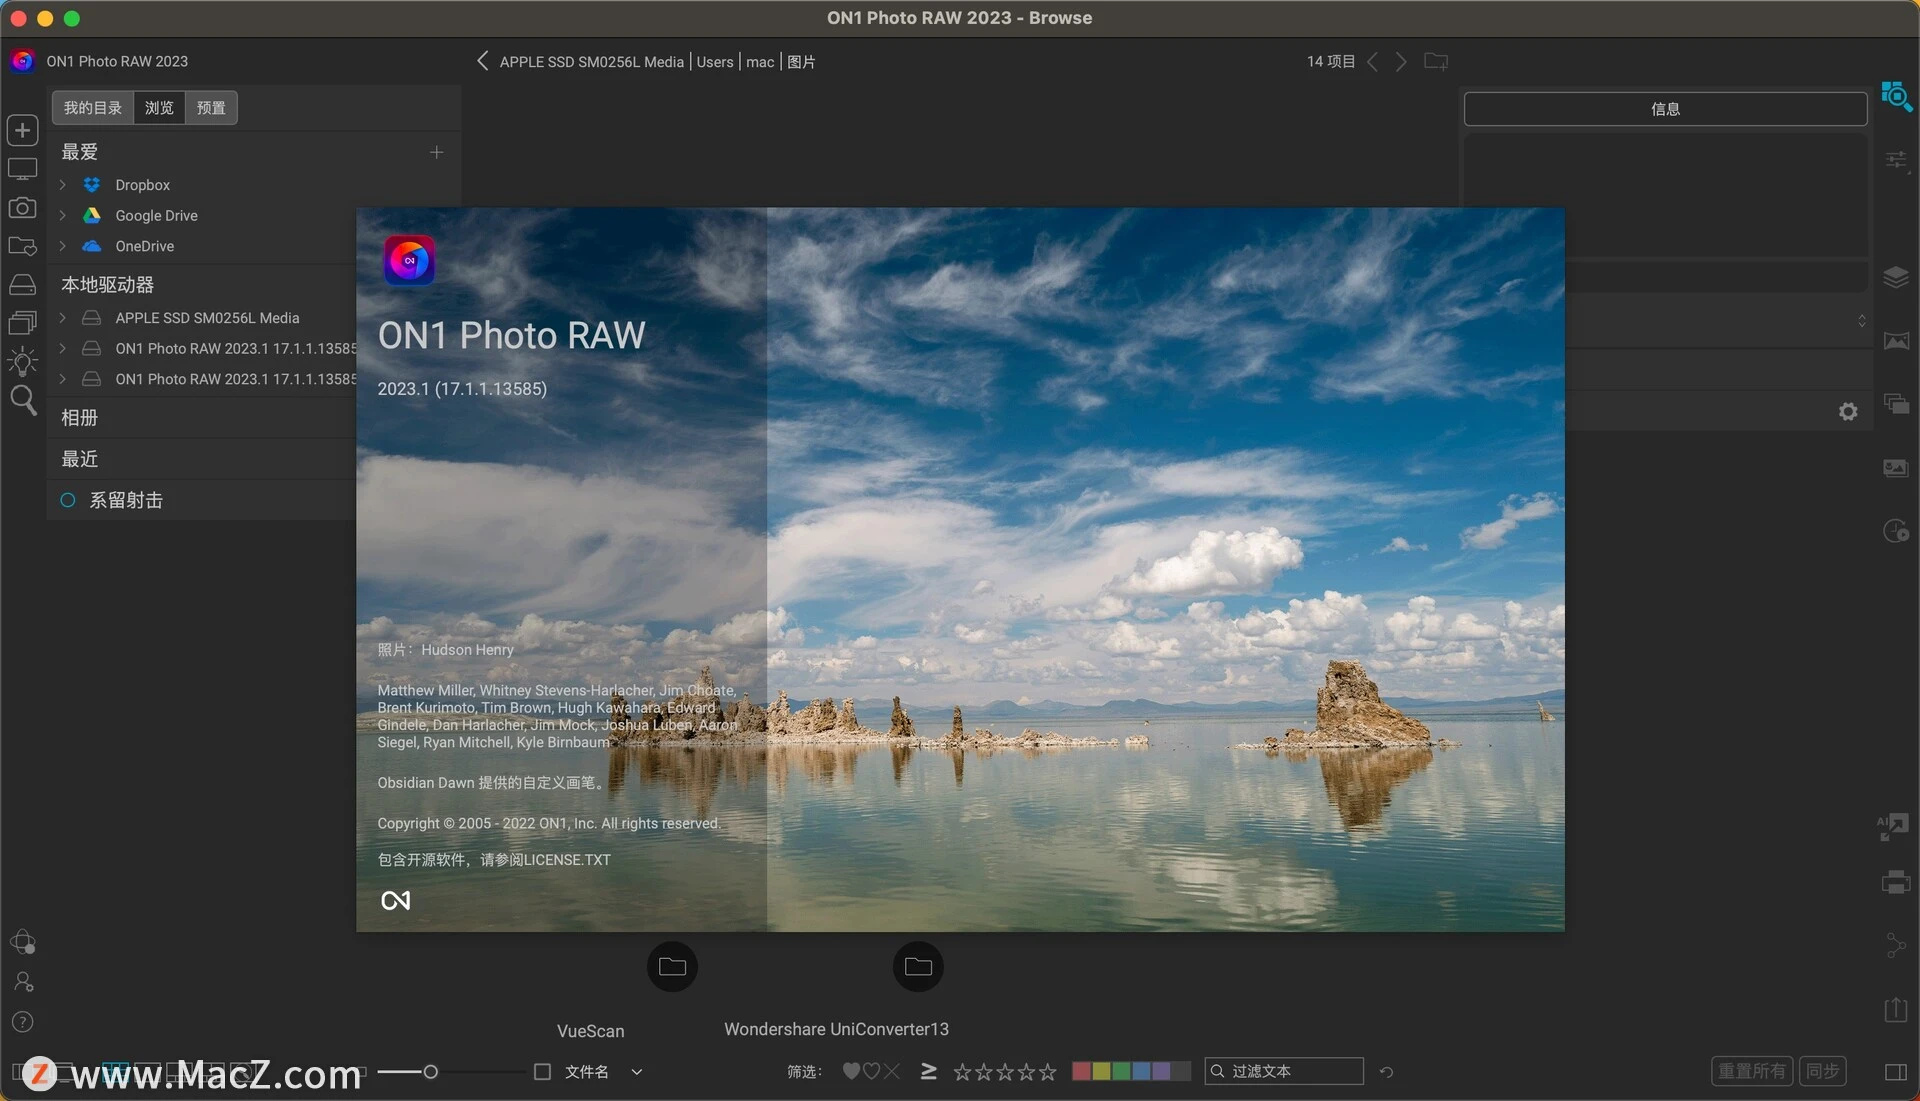The height and width of the screenshot is (1101, 1920).
Task: Click the user account icon at bottom left
Action: pyautogui.click(x=24, y=982)
